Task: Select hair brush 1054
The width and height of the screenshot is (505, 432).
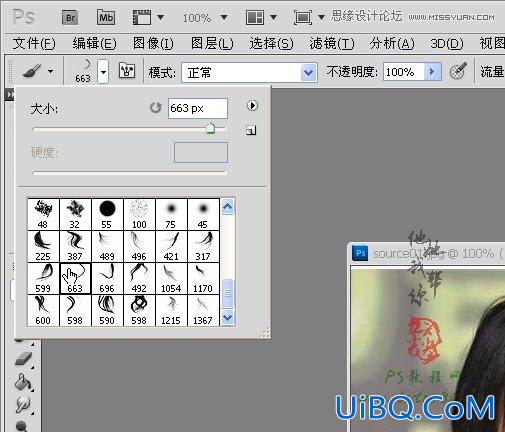Action: click(x=171, y=278)
